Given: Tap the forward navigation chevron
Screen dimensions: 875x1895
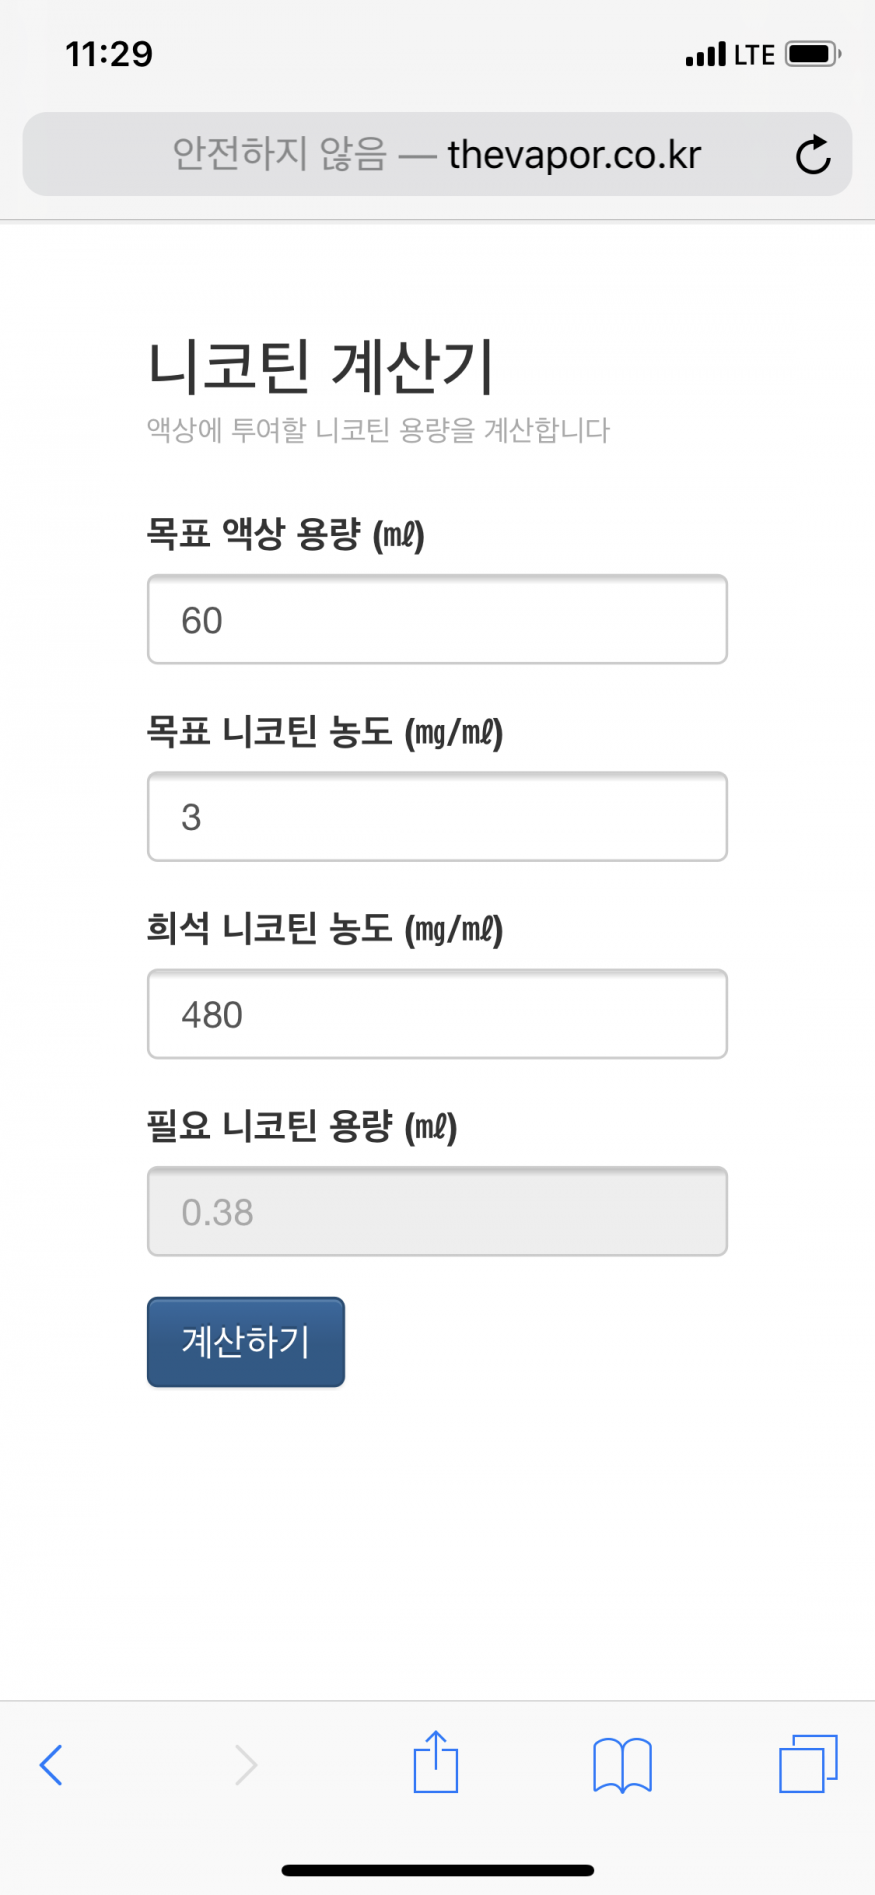Looking at the screenshot, I should [x=246, y=1765].
